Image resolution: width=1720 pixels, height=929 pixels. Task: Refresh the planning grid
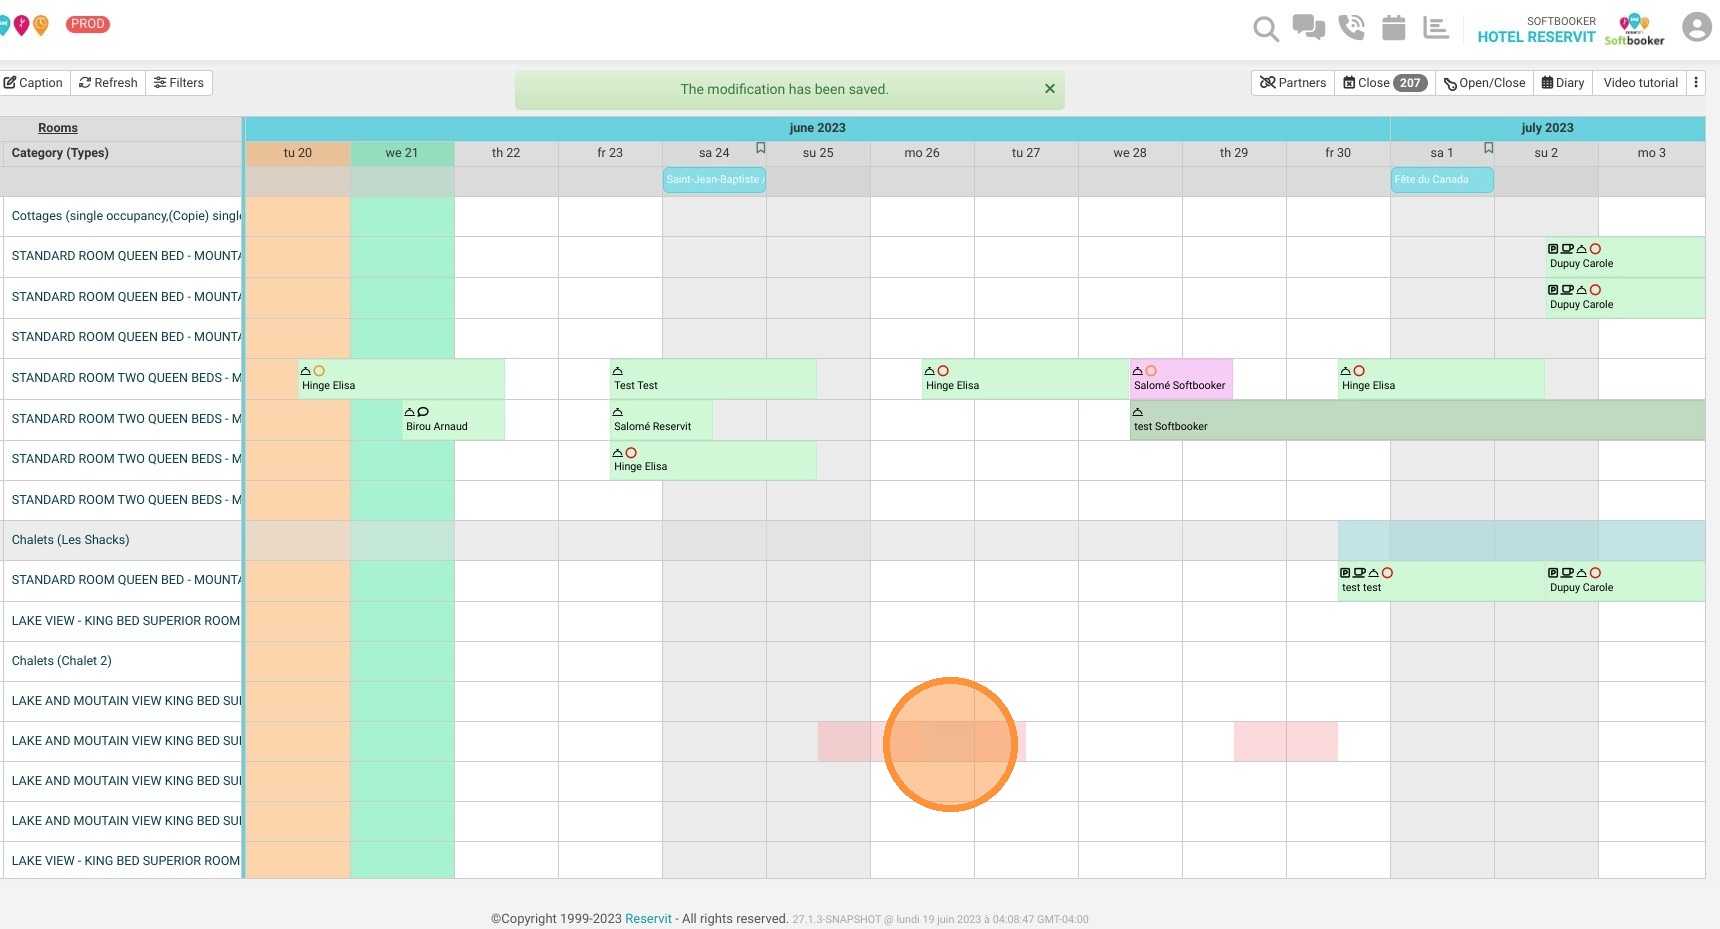108,83
